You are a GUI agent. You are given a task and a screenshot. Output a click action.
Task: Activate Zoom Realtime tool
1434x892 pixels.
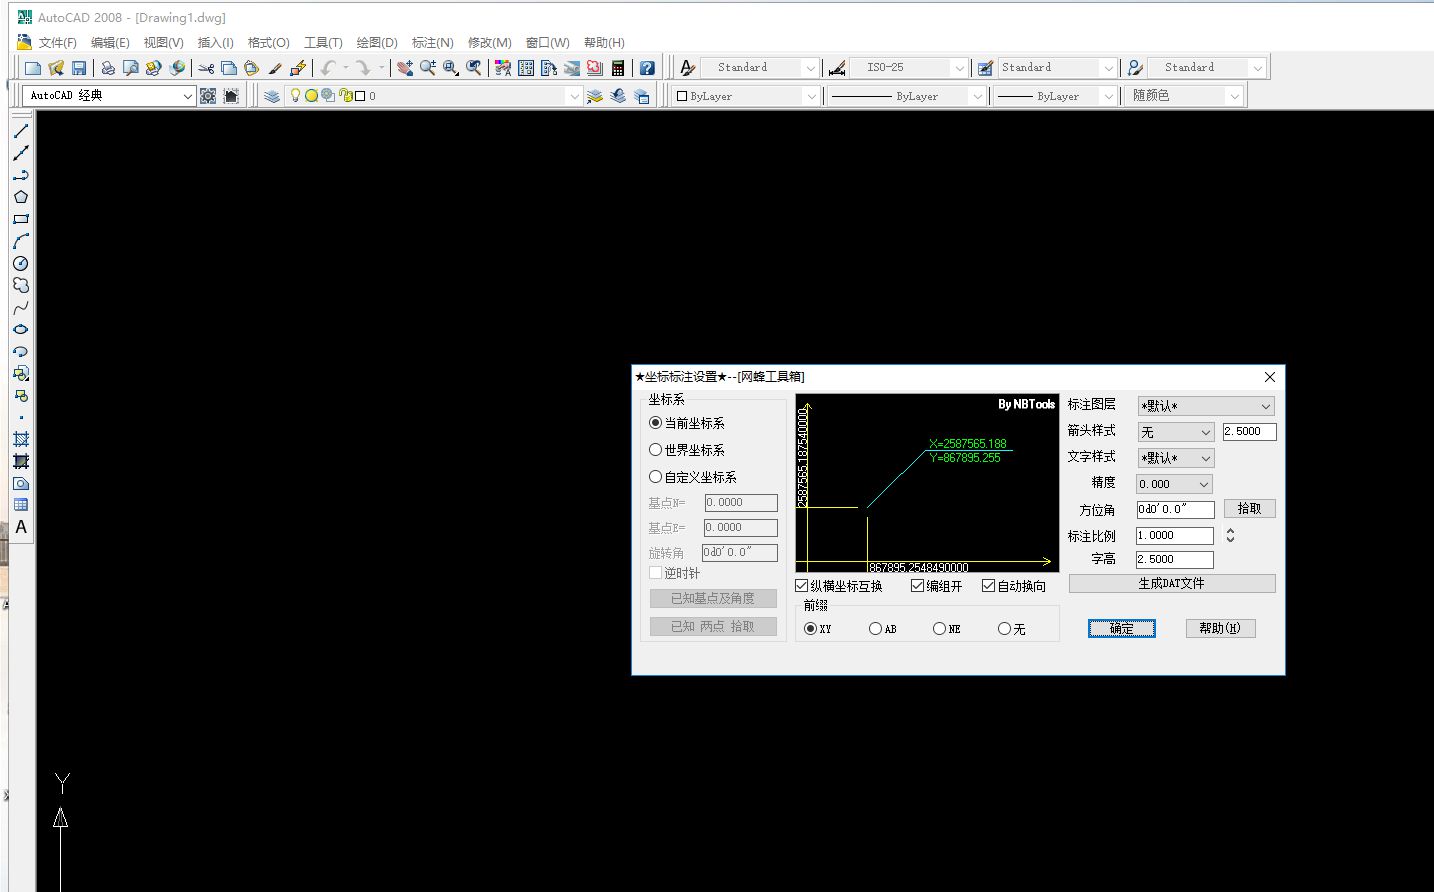click(x=428, y=68)
